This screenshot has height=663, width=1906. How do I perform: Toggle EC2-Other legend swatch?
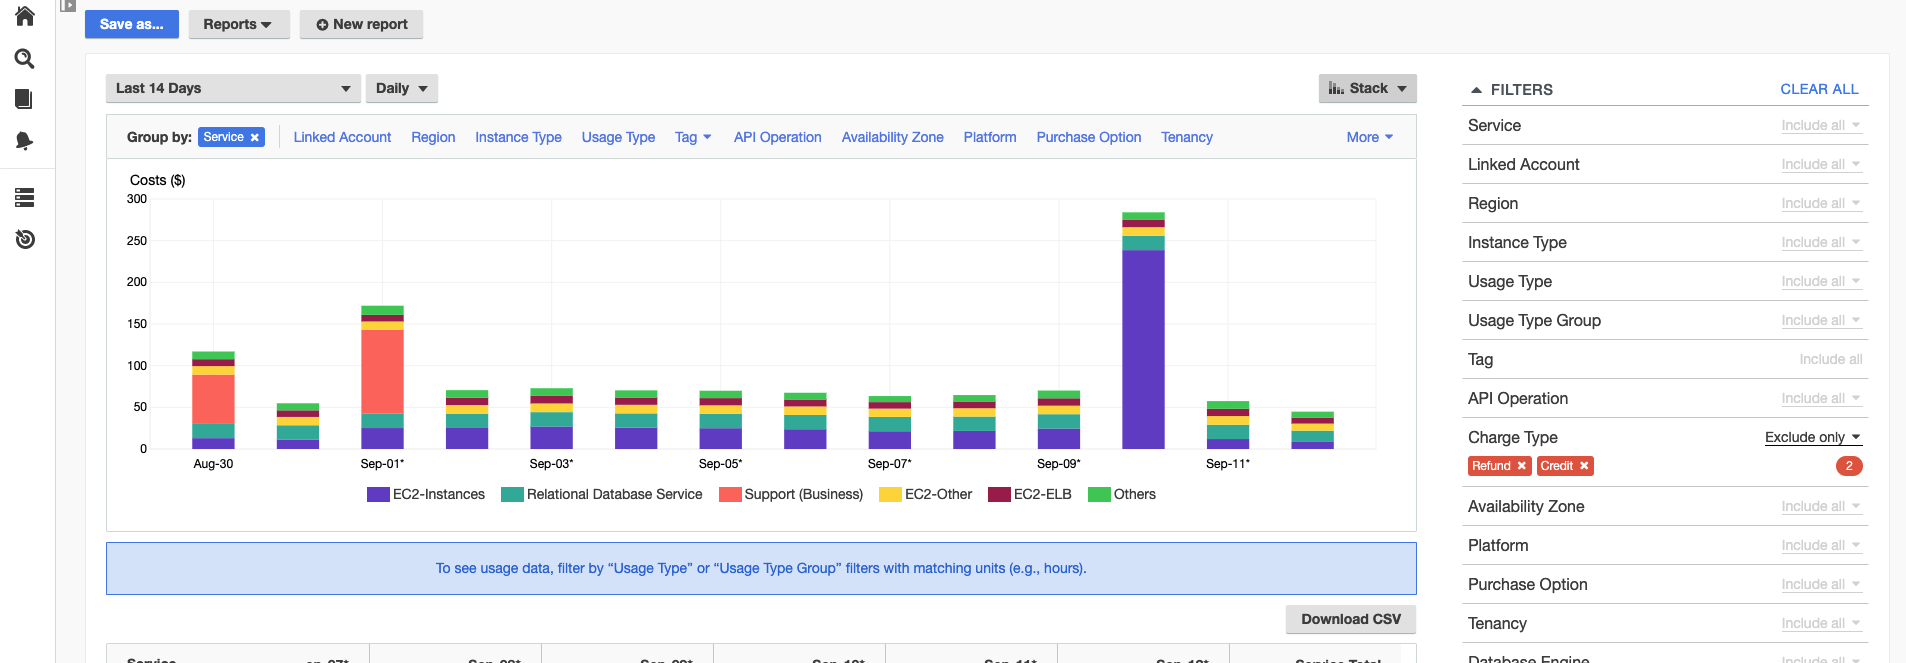pos(890,495)
